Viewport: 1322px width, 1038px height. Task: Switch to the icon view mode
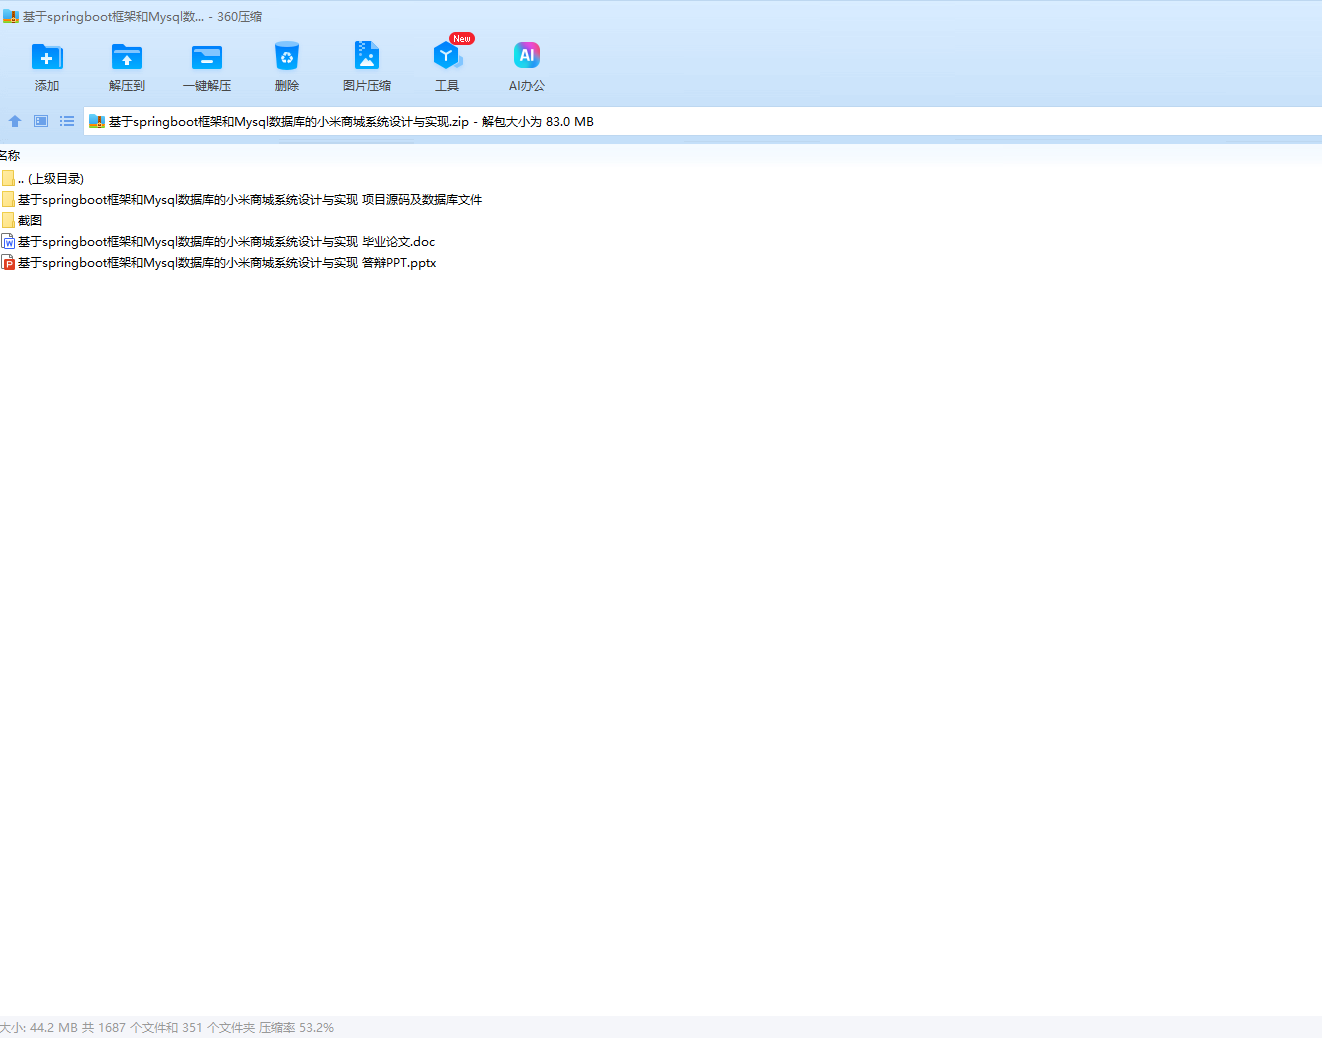41,121
